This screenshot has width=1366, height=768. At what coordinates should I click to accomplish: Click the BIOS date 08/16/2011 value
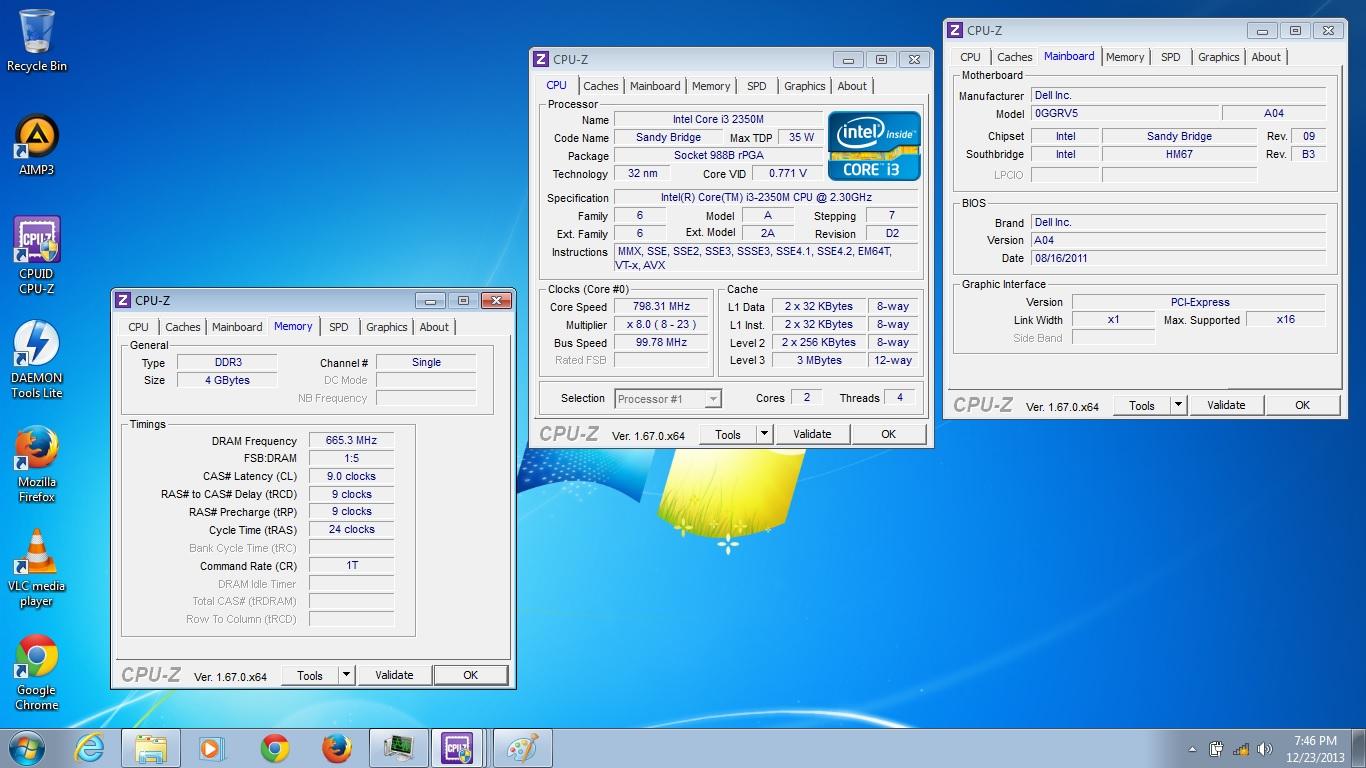(x=1178, y=258)
